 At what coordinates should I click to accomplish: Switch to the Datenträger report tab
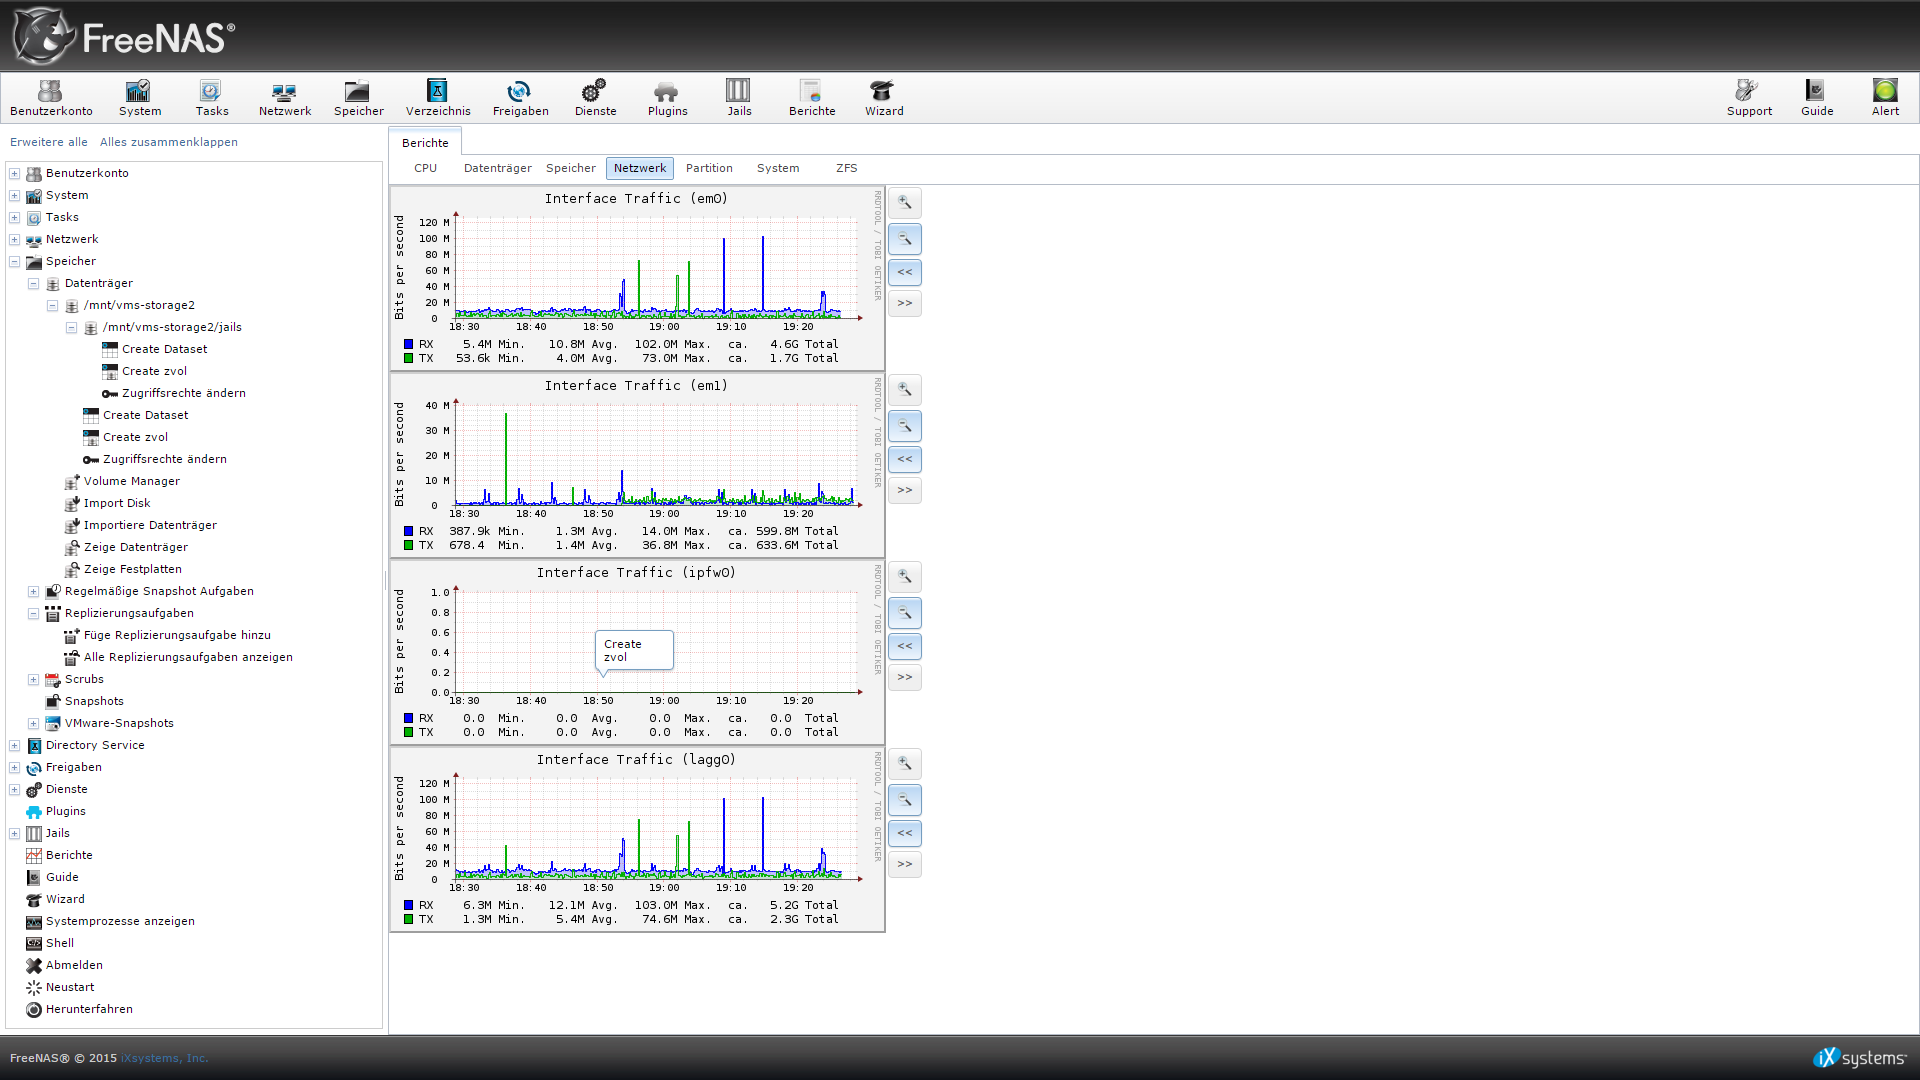497,168
